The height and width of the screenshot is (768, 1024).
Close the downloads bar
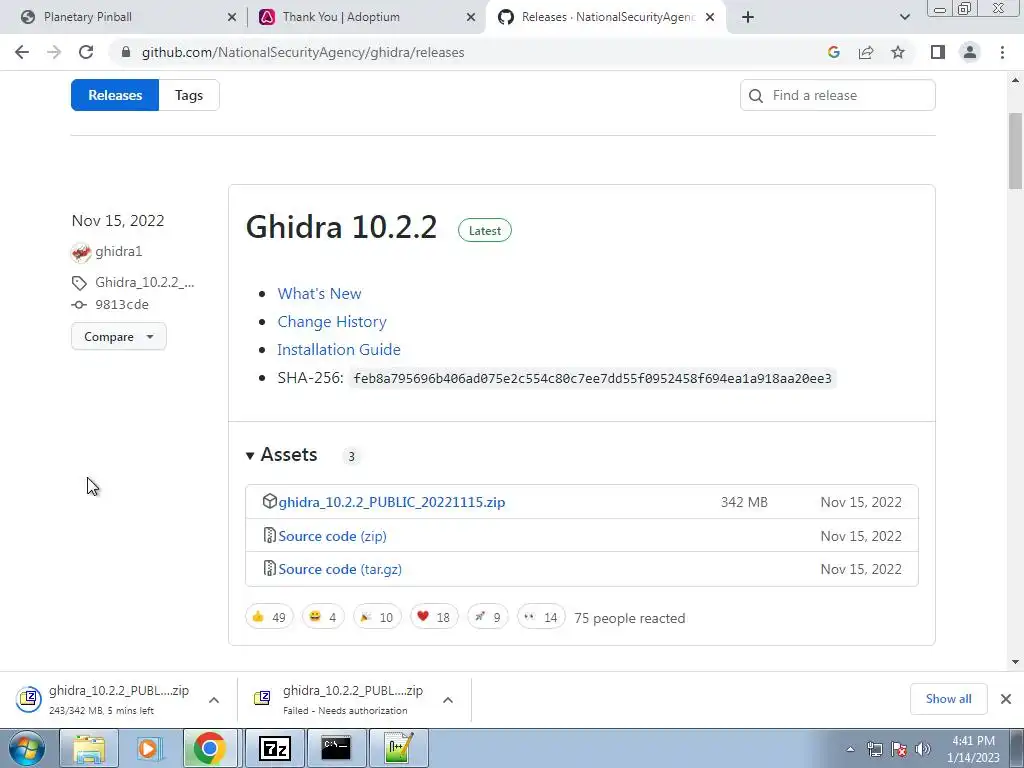(x=1006, y=699)
